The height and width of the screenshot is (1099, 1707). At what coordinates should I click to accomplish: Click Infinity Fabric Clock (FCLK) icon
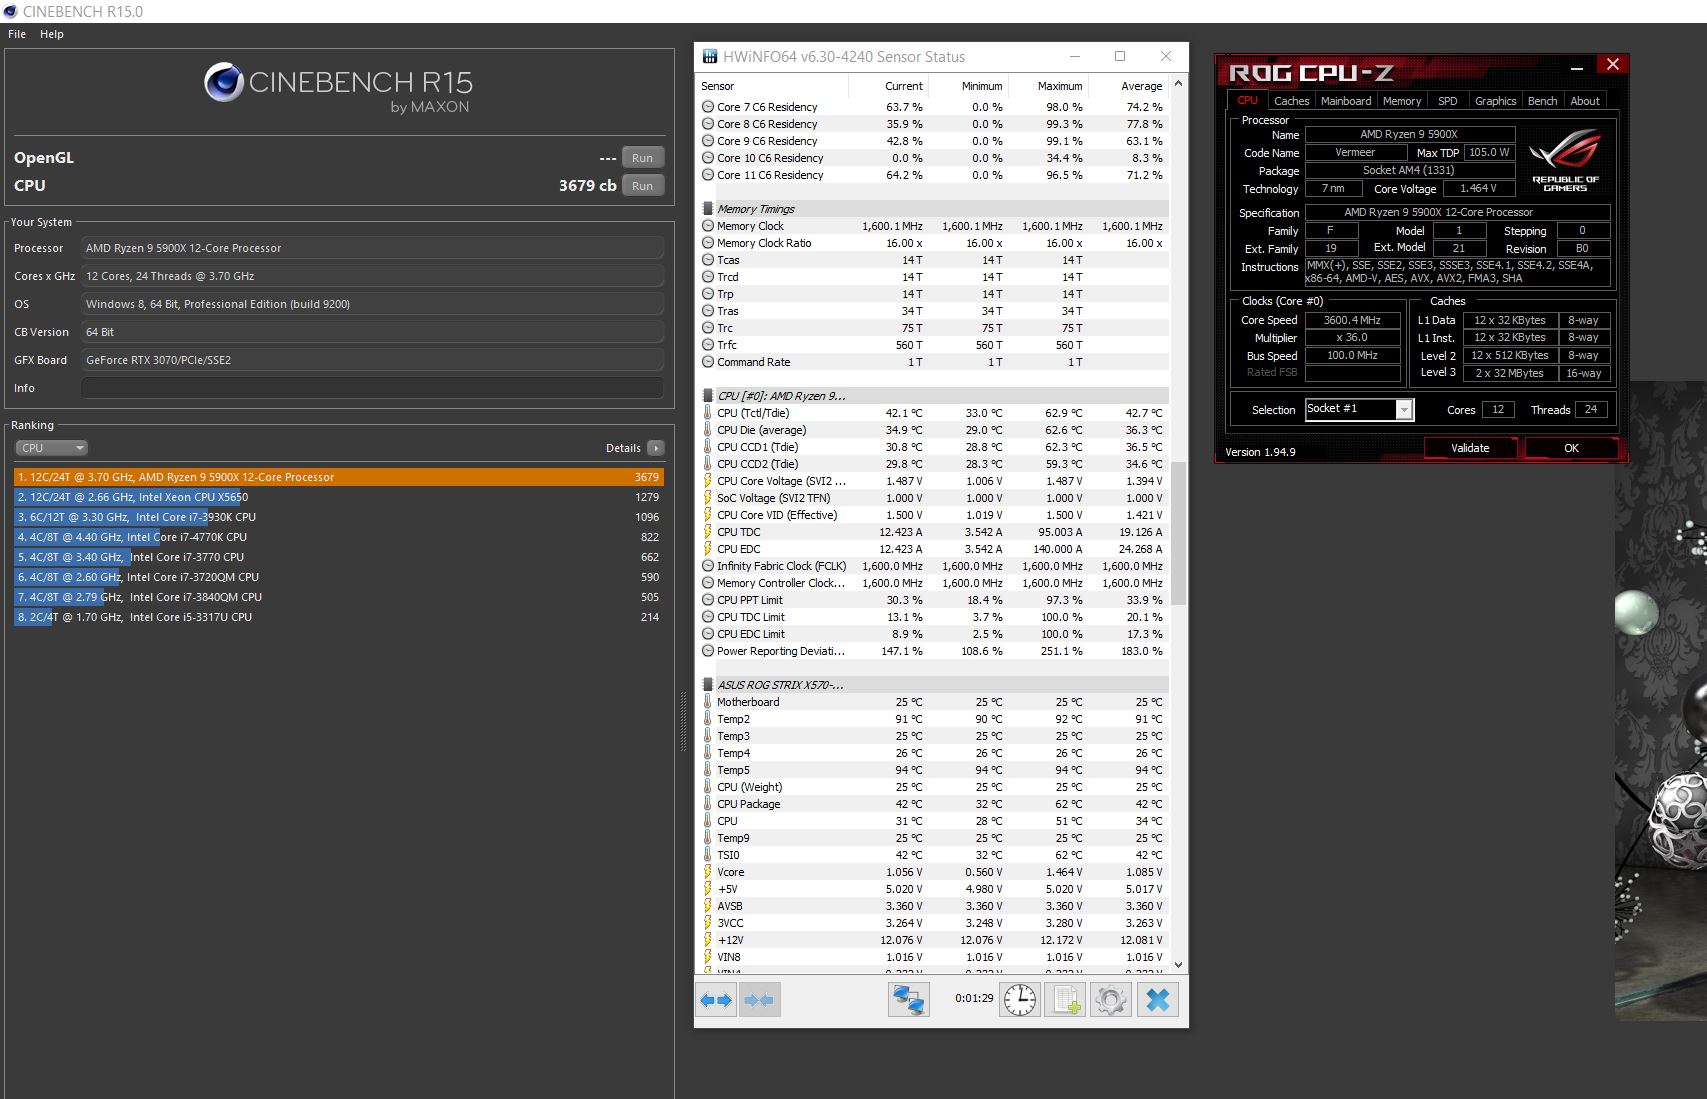click(708, 566)
